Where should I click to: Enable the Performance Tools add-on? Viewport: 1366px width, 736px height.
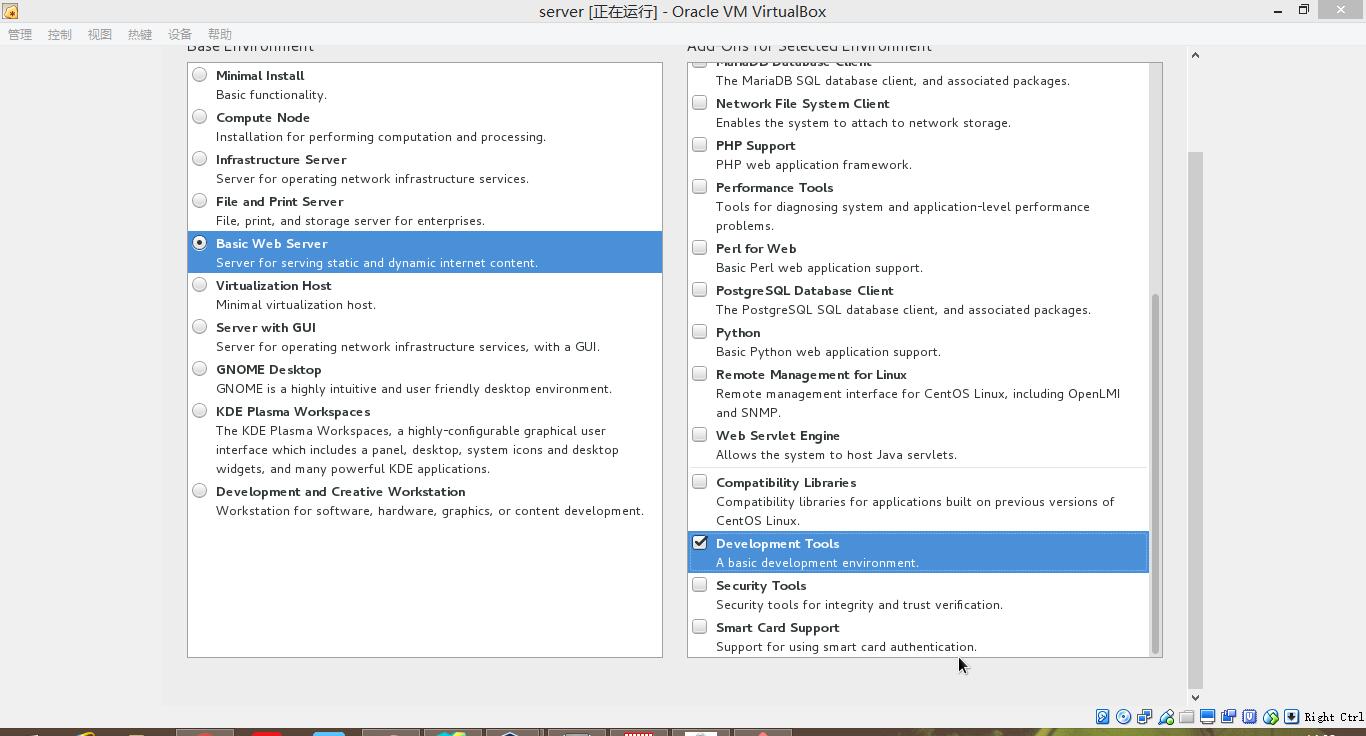click(x=700, y=186)
